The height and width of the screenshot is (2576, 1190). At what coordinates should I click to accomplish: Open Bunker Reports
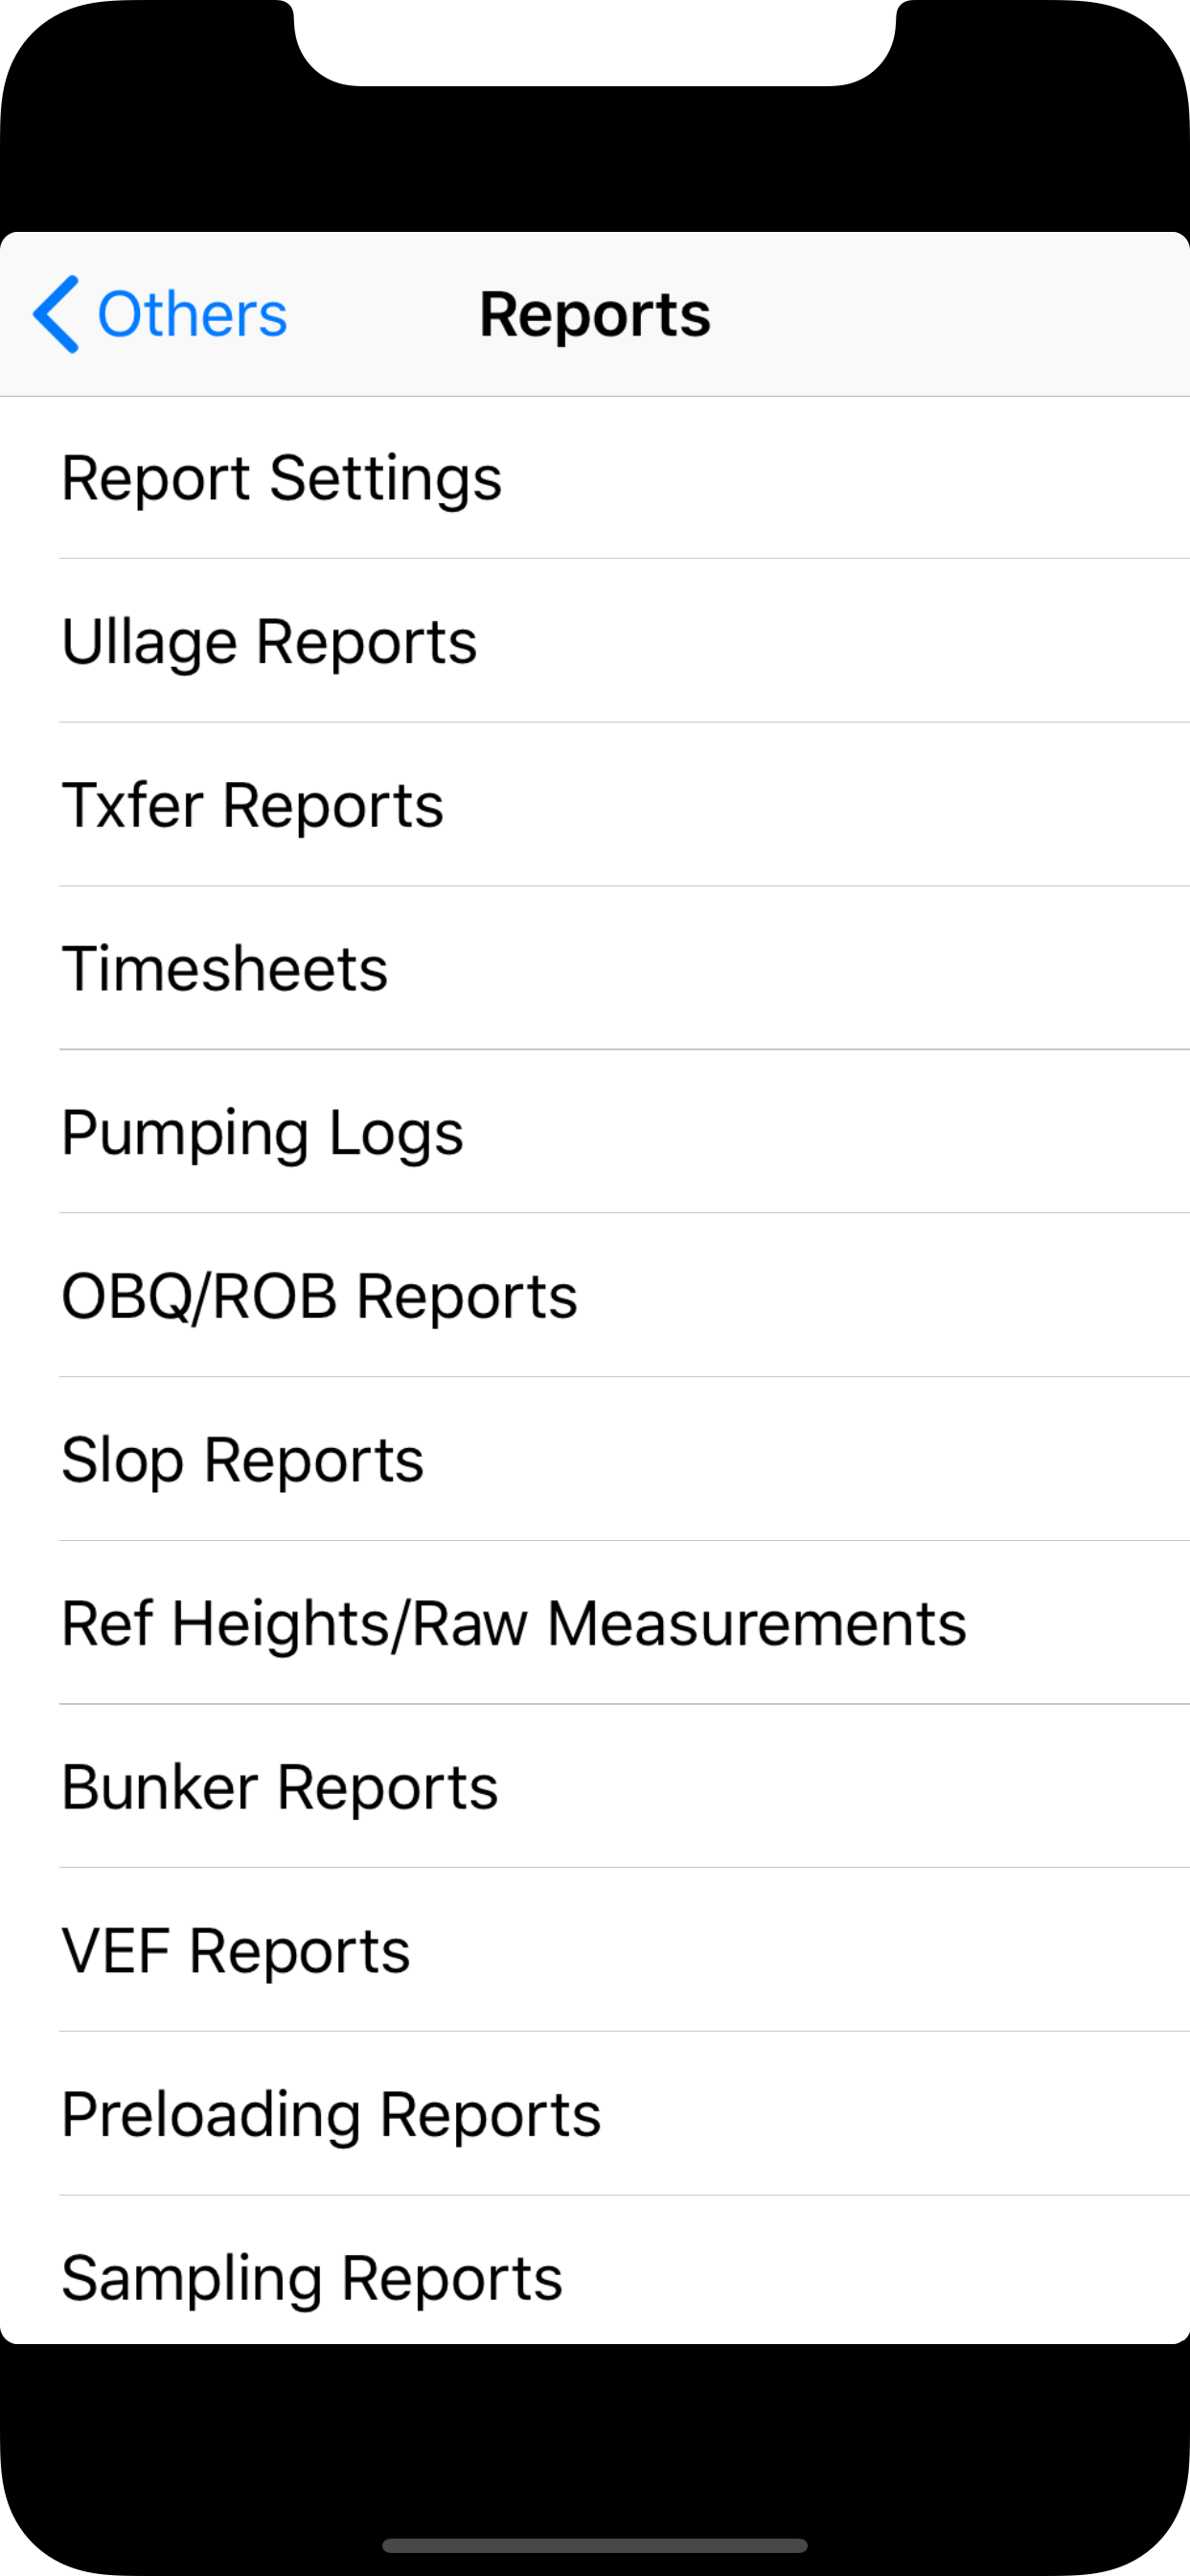278,1785
